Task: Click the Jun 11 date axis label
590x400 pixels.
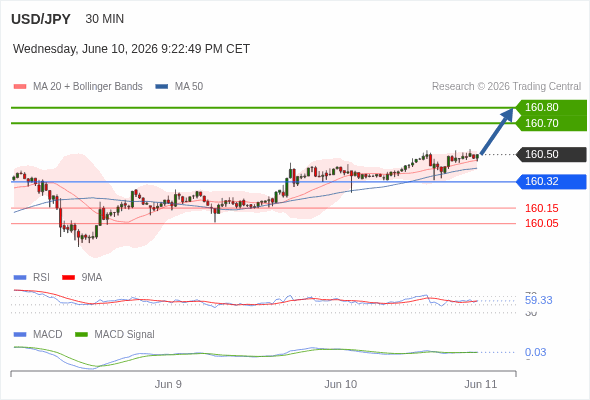Action: (481, 384)
